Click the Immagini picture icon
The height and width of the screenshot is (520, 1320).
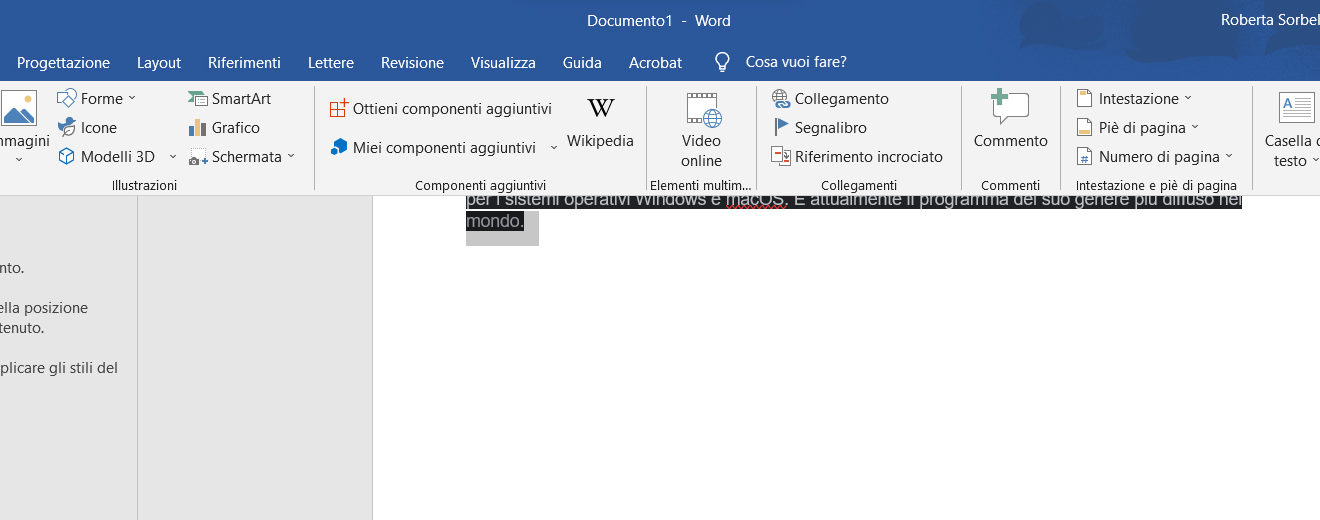point(19,108)
